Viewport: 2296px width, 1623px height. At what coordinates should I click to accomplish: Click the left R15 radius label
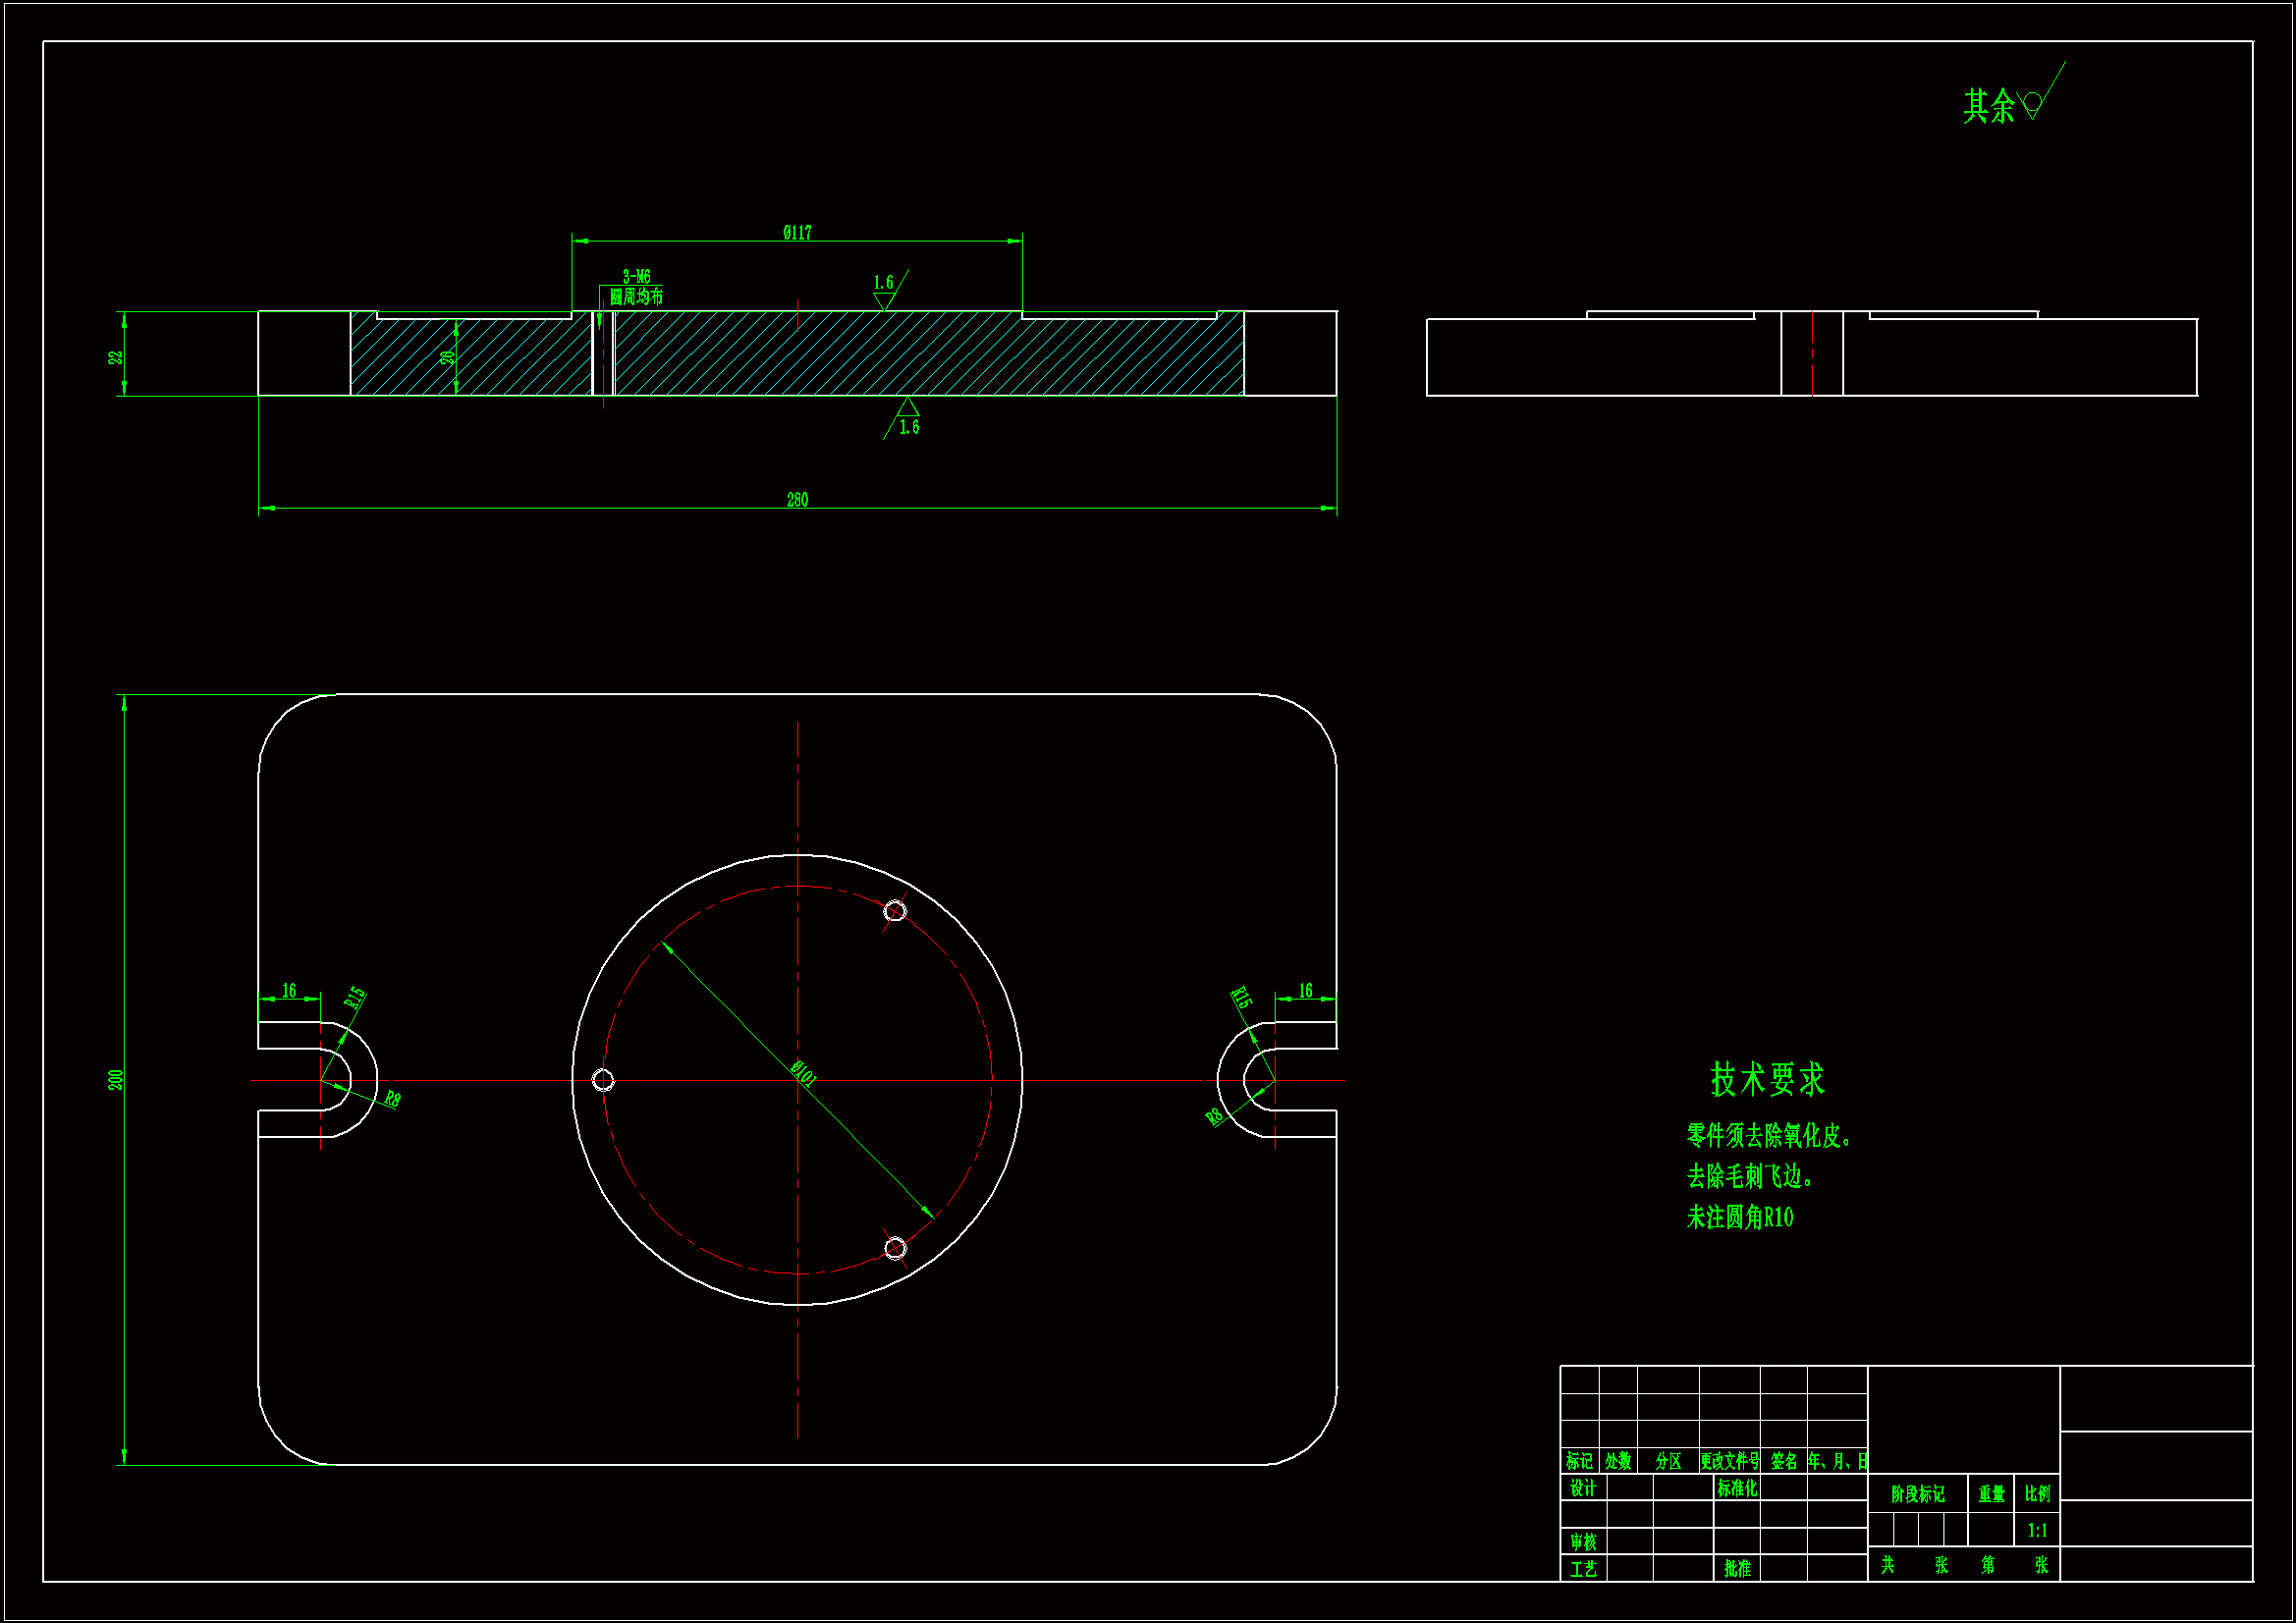point(355,997)
